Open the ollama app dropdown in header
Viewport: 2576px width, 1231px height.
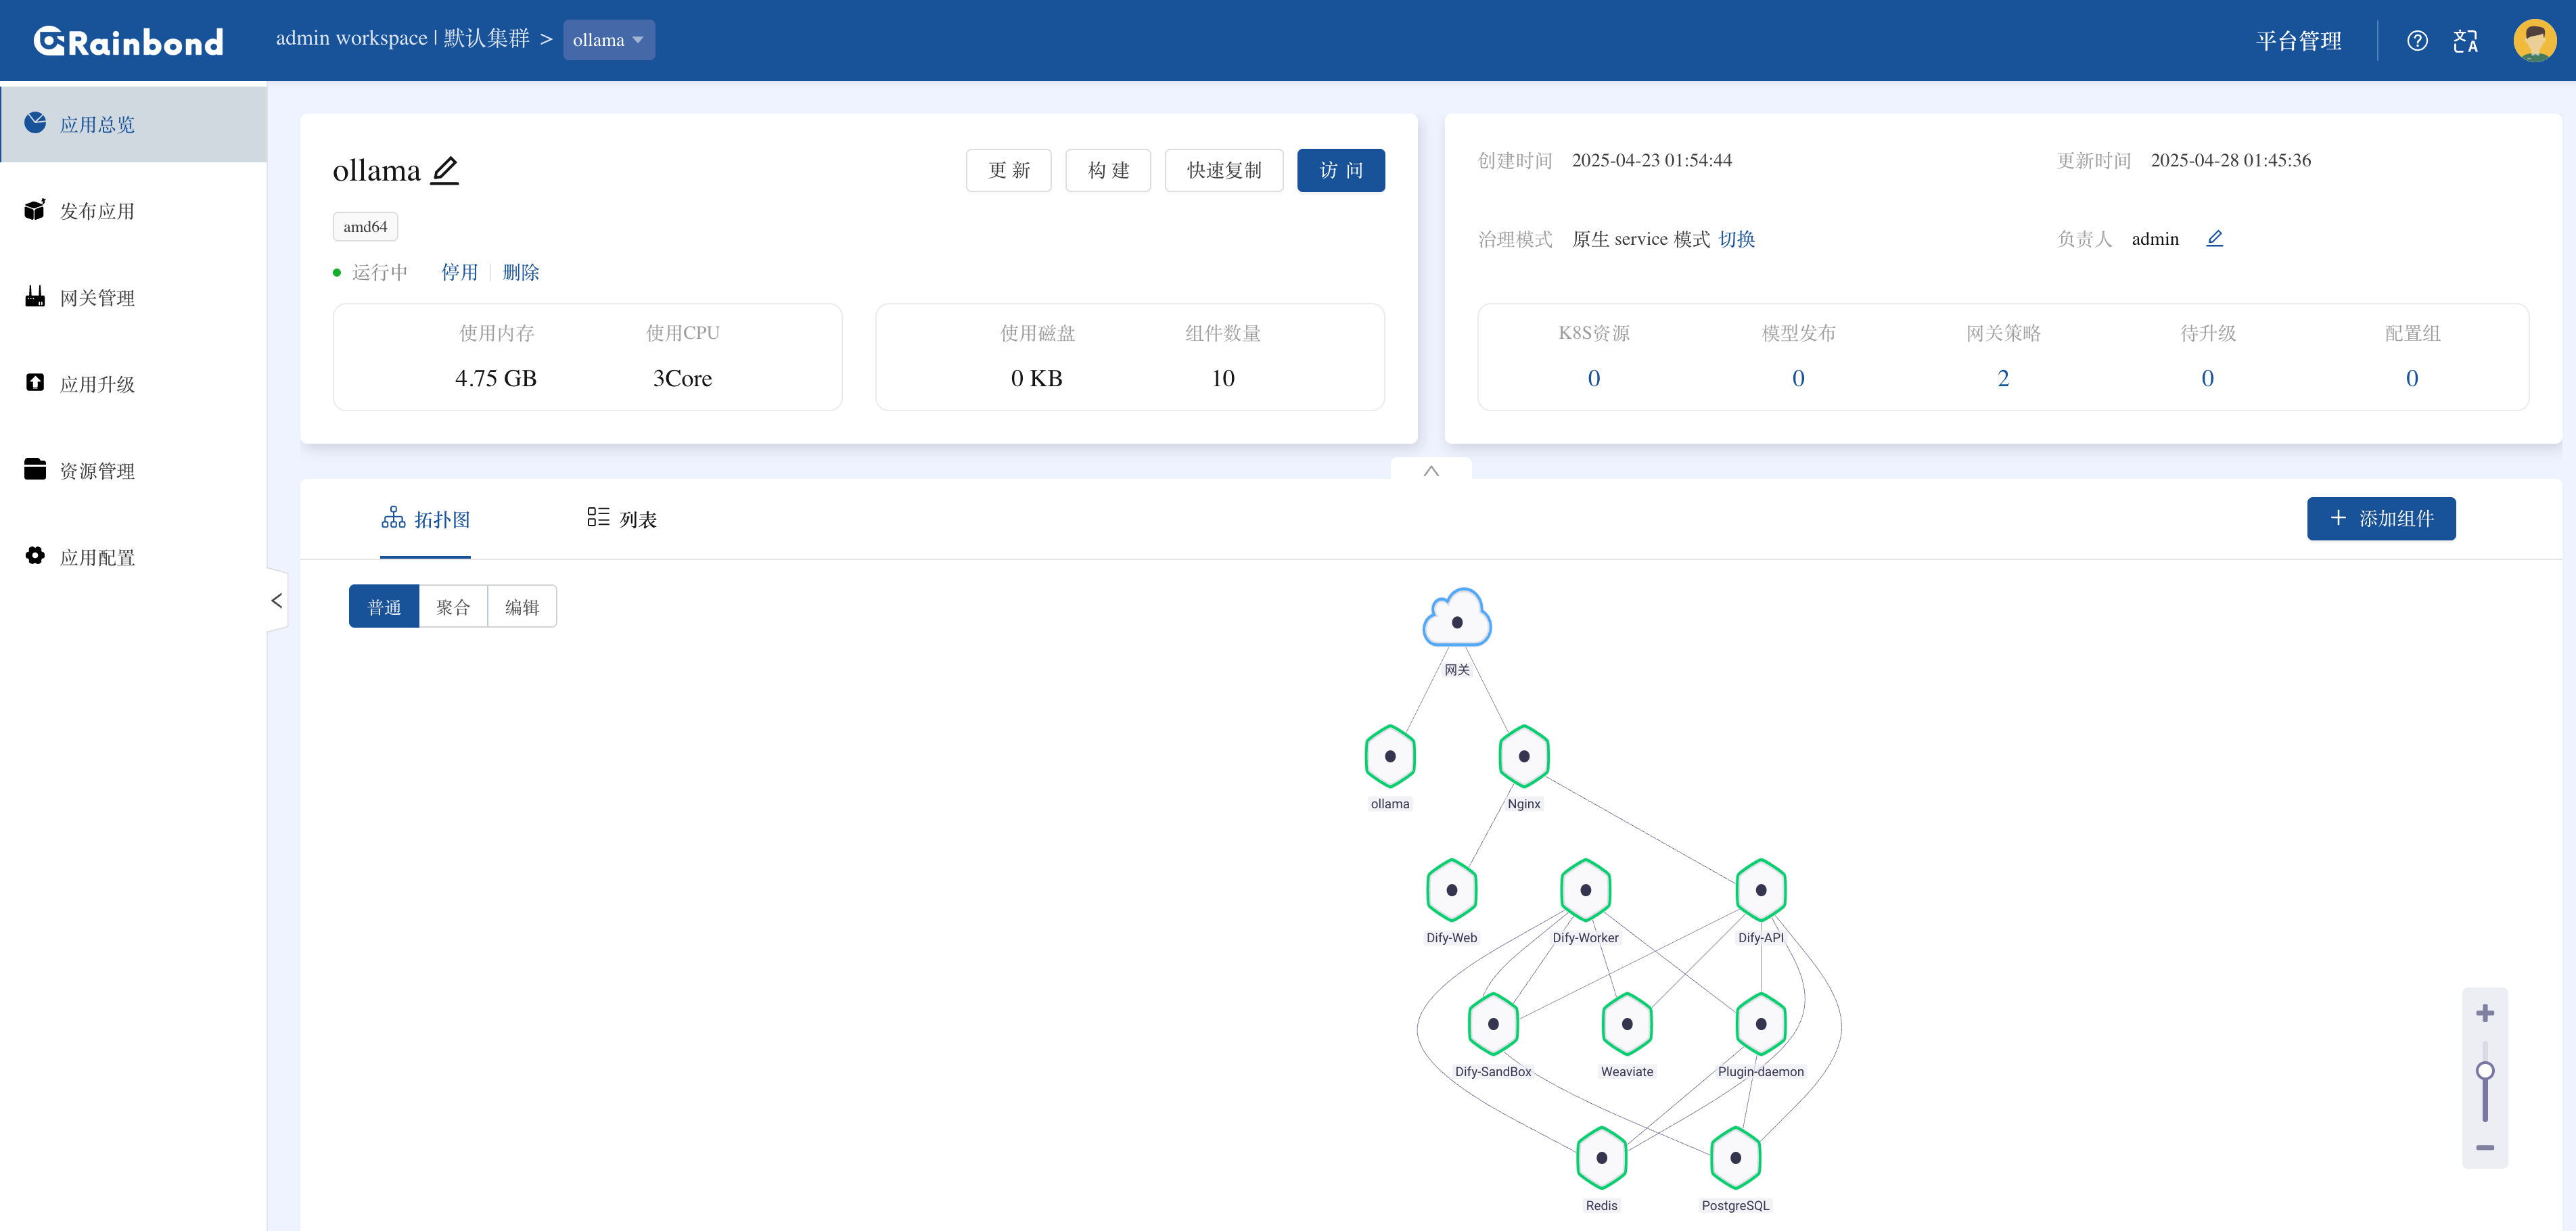608,40
